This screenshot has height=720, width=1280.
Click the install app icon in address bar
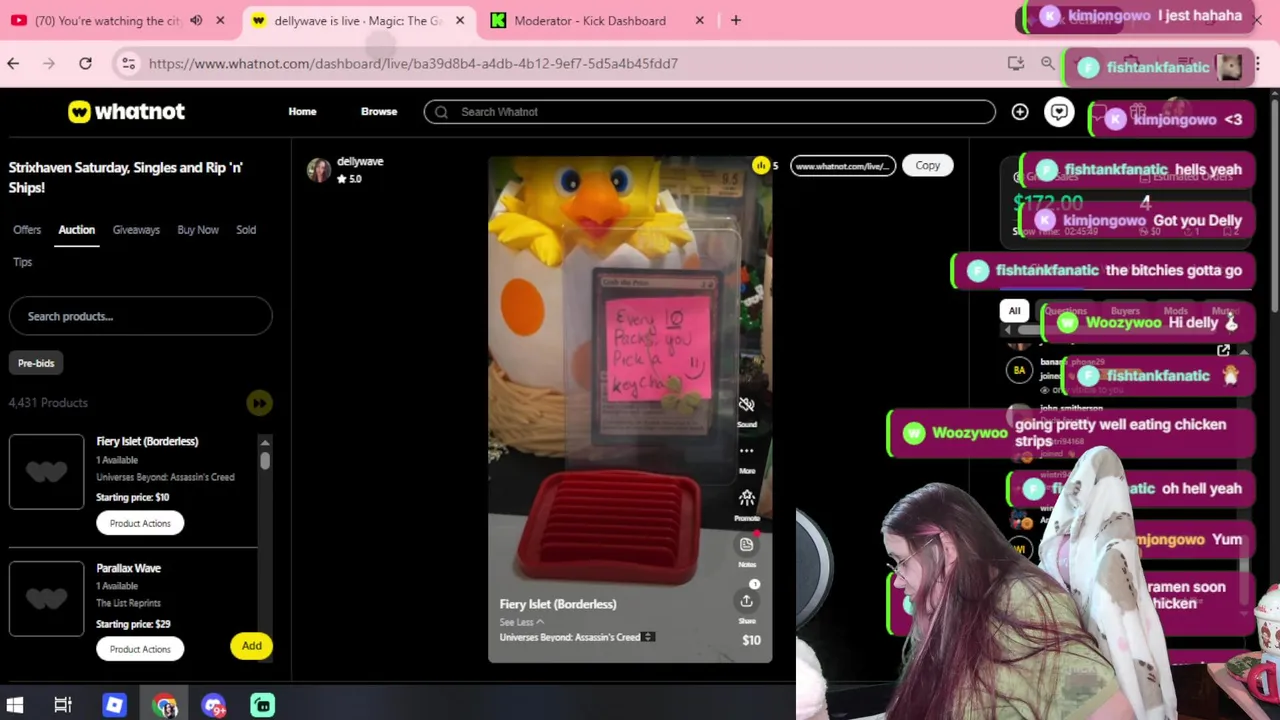point(1015,63)
